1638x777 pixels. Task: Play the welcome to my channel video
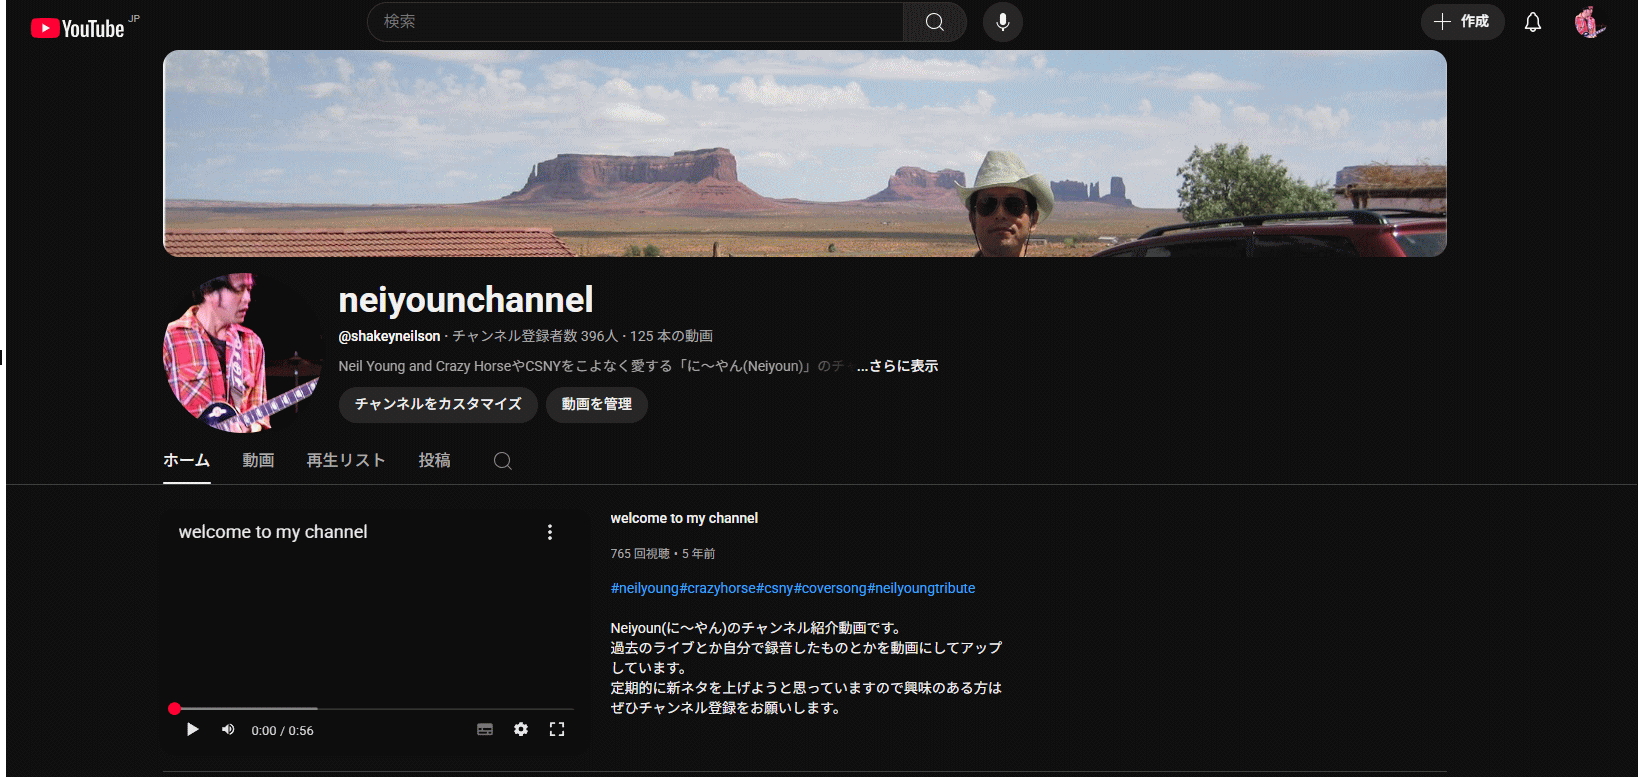(x=192, y=730)
